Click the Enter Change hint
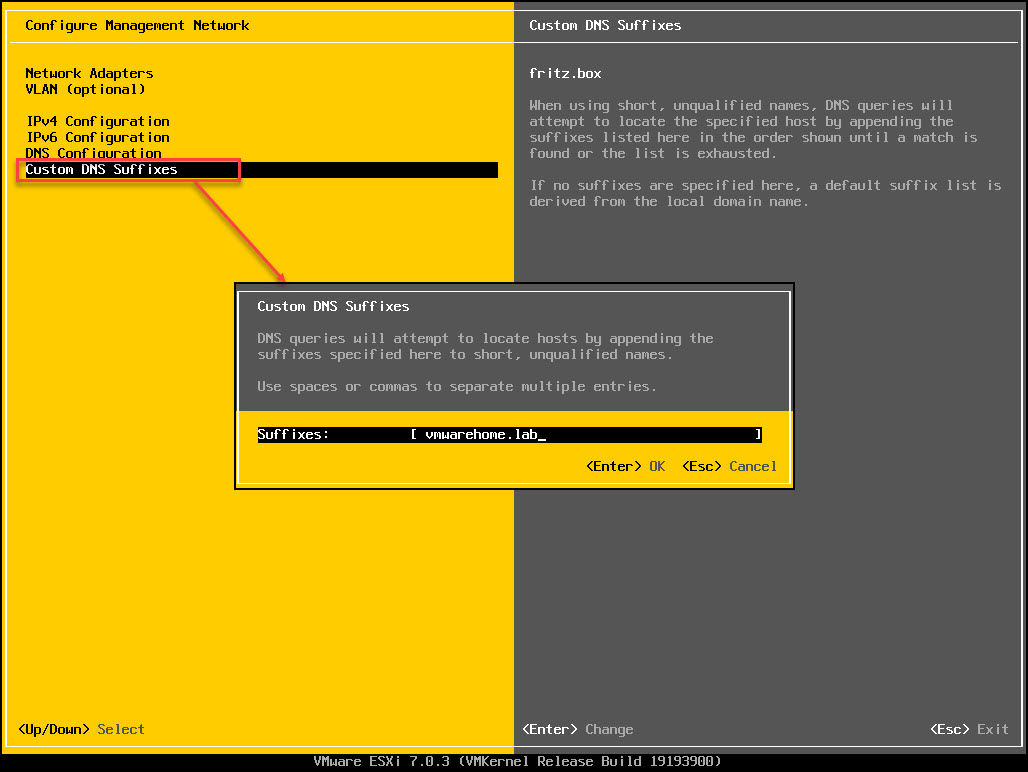The width and height of the screenshot is (1028, 772). [x=578, y=729]
